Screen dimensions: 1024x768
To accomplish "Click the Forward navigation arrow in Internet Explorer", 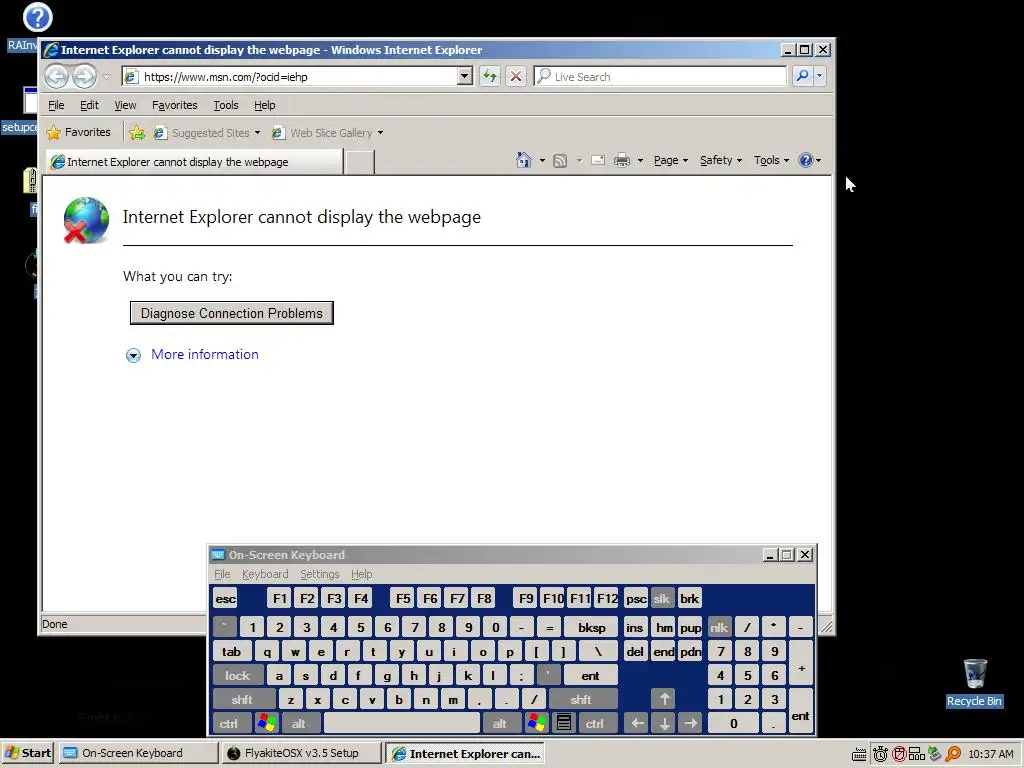I will [84, 76].
